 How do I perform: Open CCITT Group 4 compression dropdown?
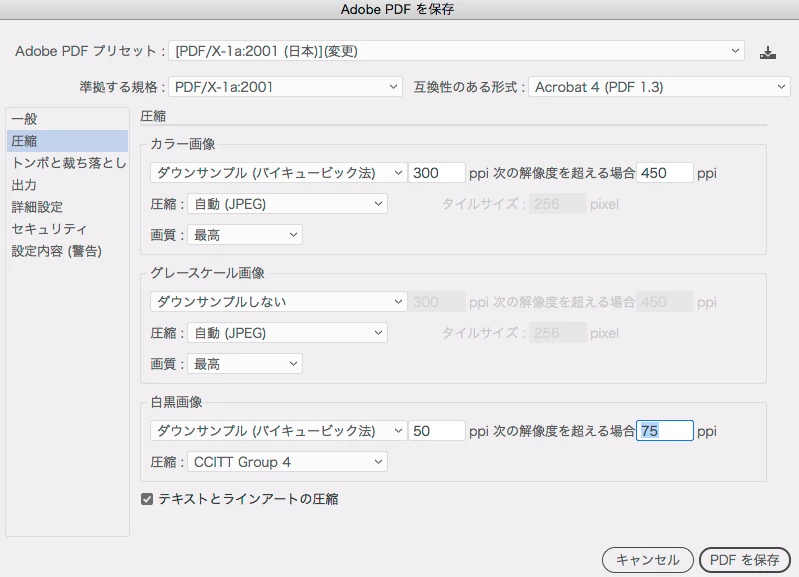pyautogui.click(x=287, y=462)
